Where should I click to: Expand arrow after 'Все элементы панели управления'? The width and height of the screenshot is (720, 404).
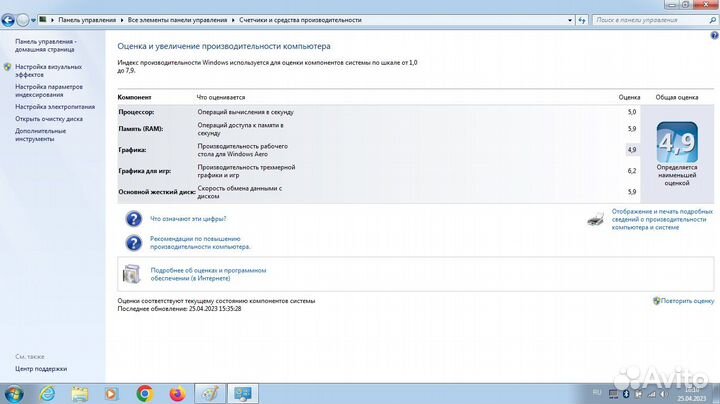coord(233,20)
